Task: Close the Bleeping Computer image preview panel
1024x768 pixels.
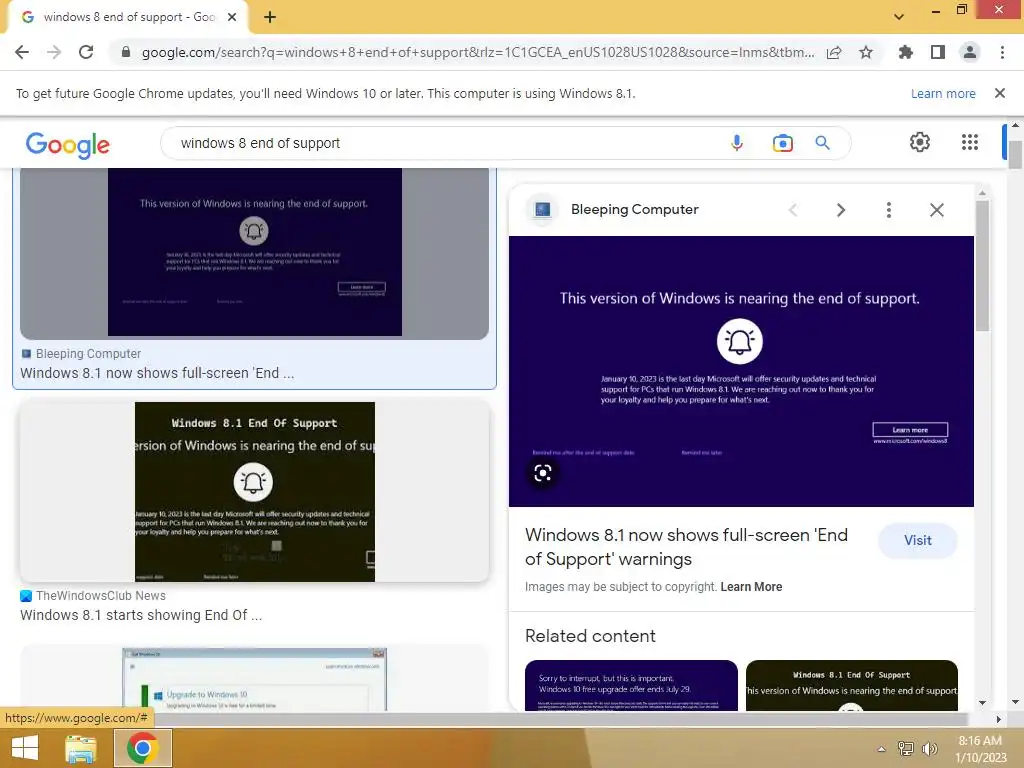Action: click(936, 210)
